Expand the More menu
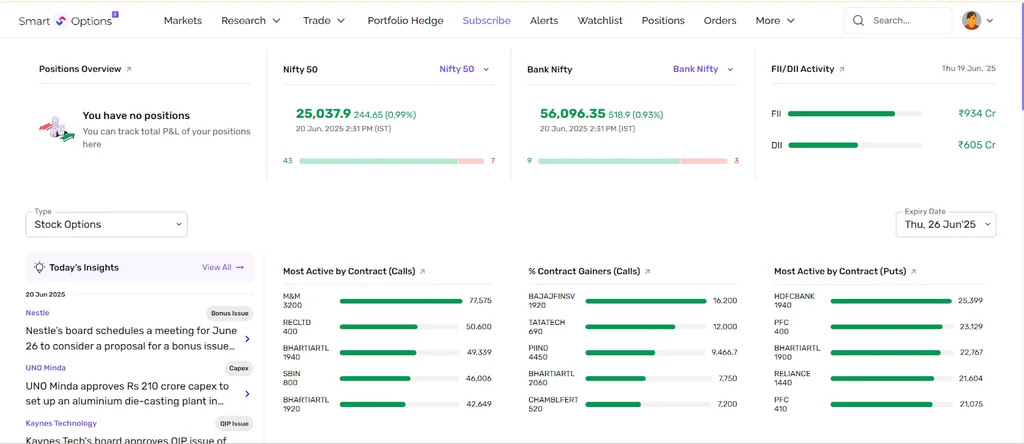 775,20
